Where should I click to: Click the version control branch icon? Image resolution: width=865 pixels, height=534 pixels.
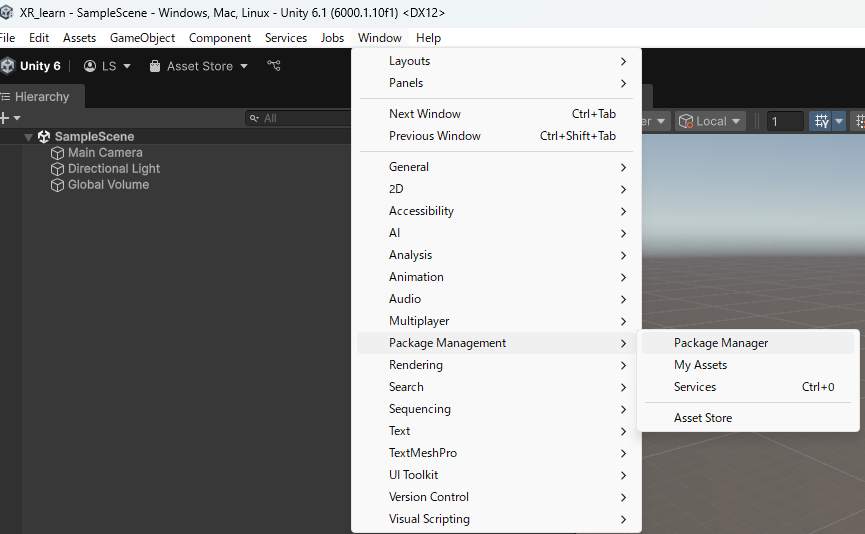(274, 66)
